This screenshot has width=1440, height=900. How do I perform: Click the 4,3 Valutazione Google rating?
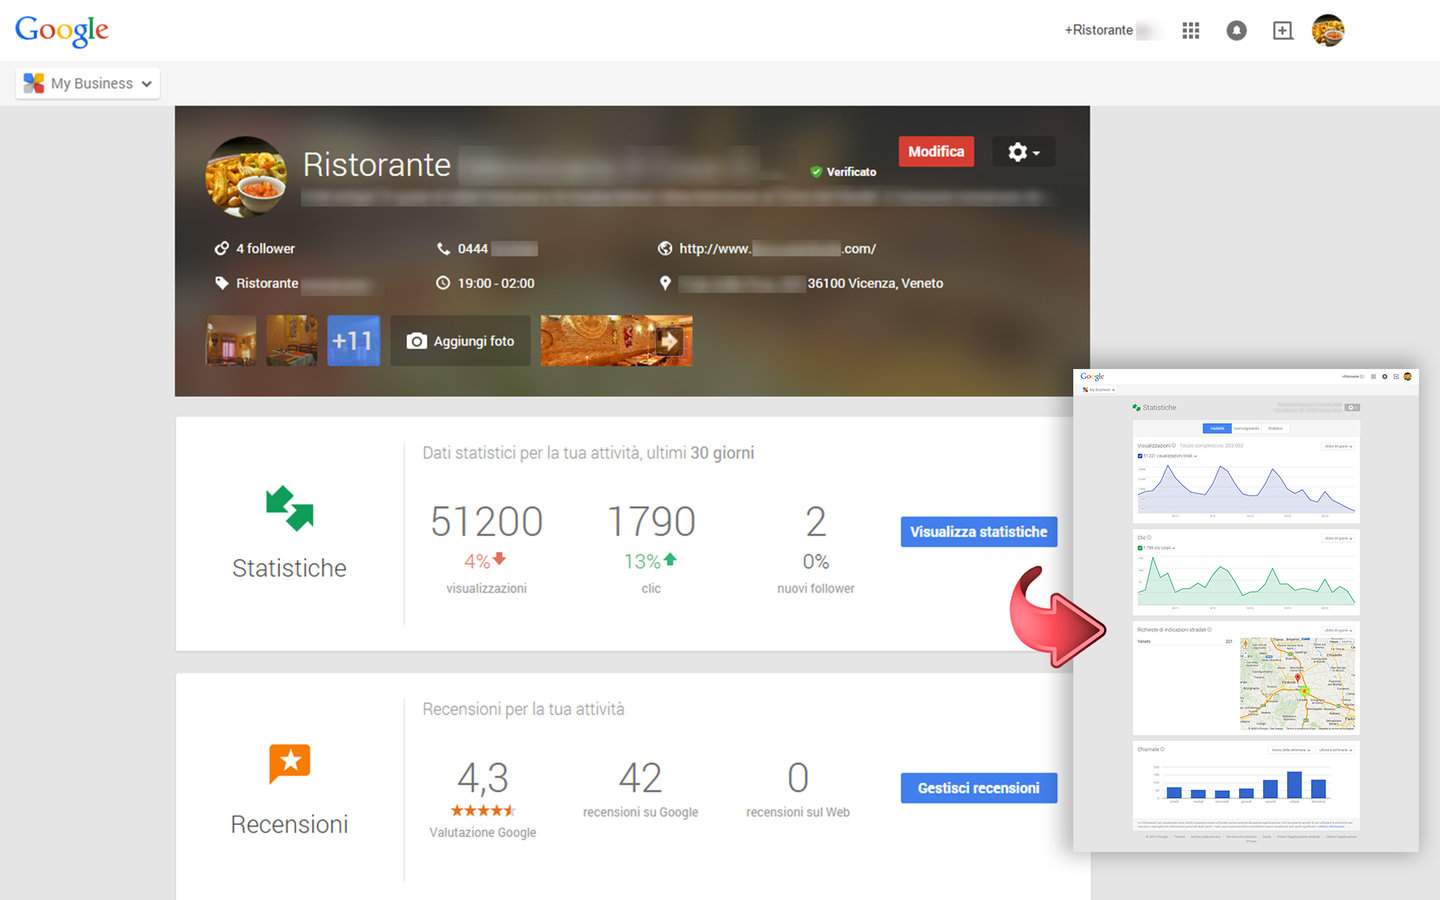[483, 777]
